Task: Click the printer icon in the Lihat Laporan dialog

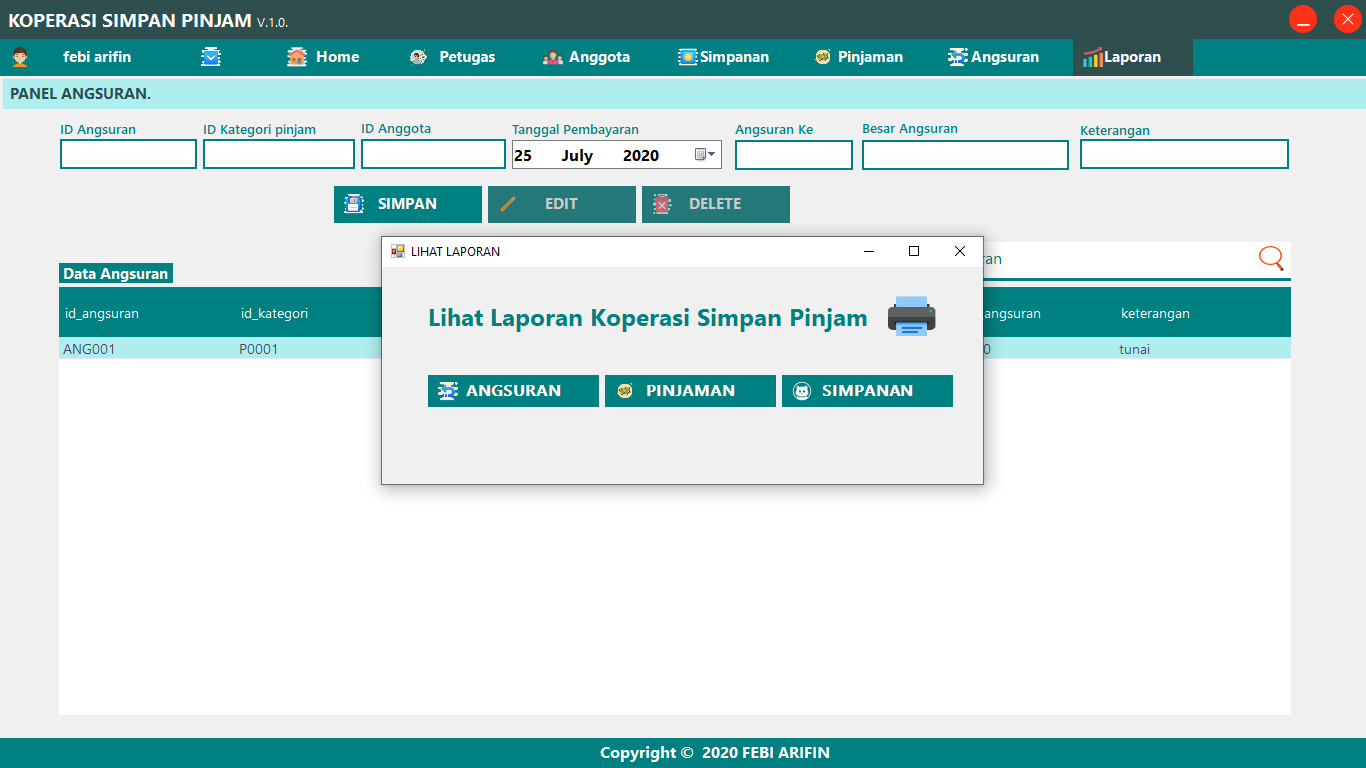Action: click(x=910, y=317)
